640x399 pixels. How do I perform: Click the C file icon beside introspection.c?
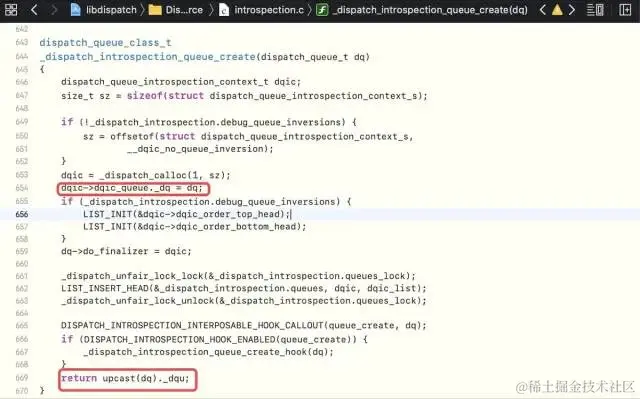[224, 10]
